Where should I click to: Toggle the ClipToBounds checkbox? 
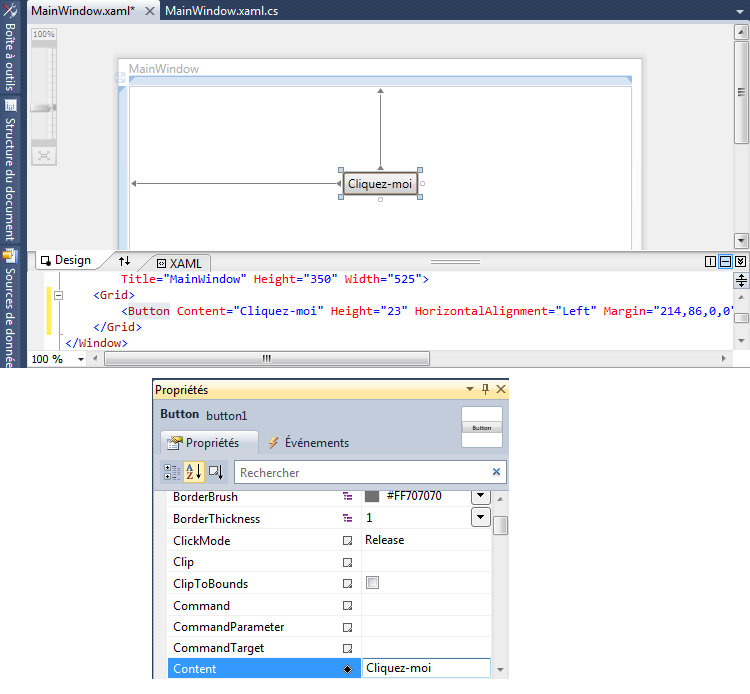[x=372, y=583]
